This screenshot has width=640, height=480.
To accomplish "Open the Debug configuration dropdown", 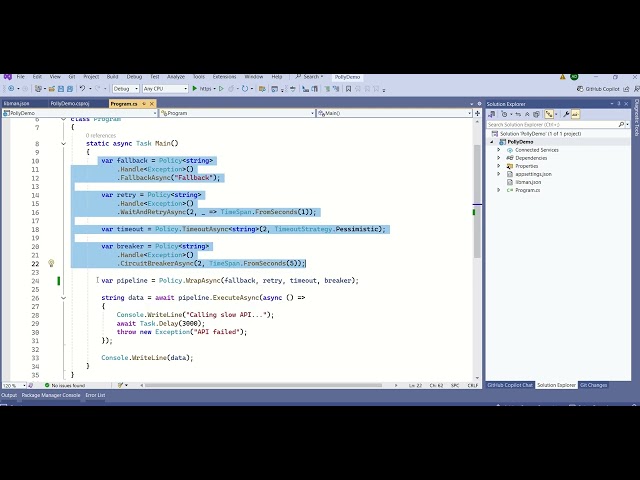I will point(126,89).
